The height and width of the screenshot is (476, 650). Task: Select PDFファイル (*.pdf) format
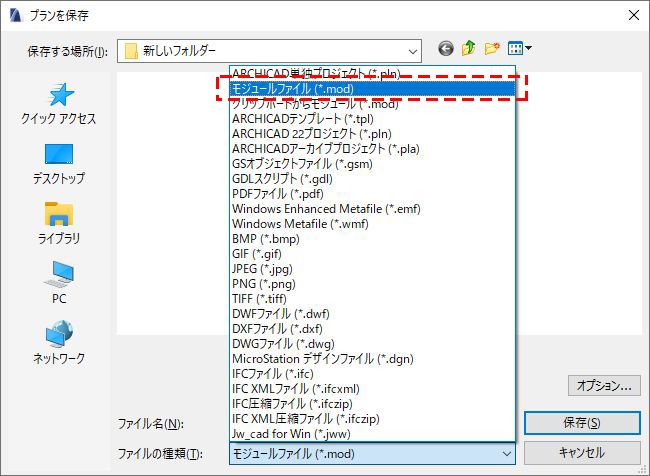(x=372, y=194)
